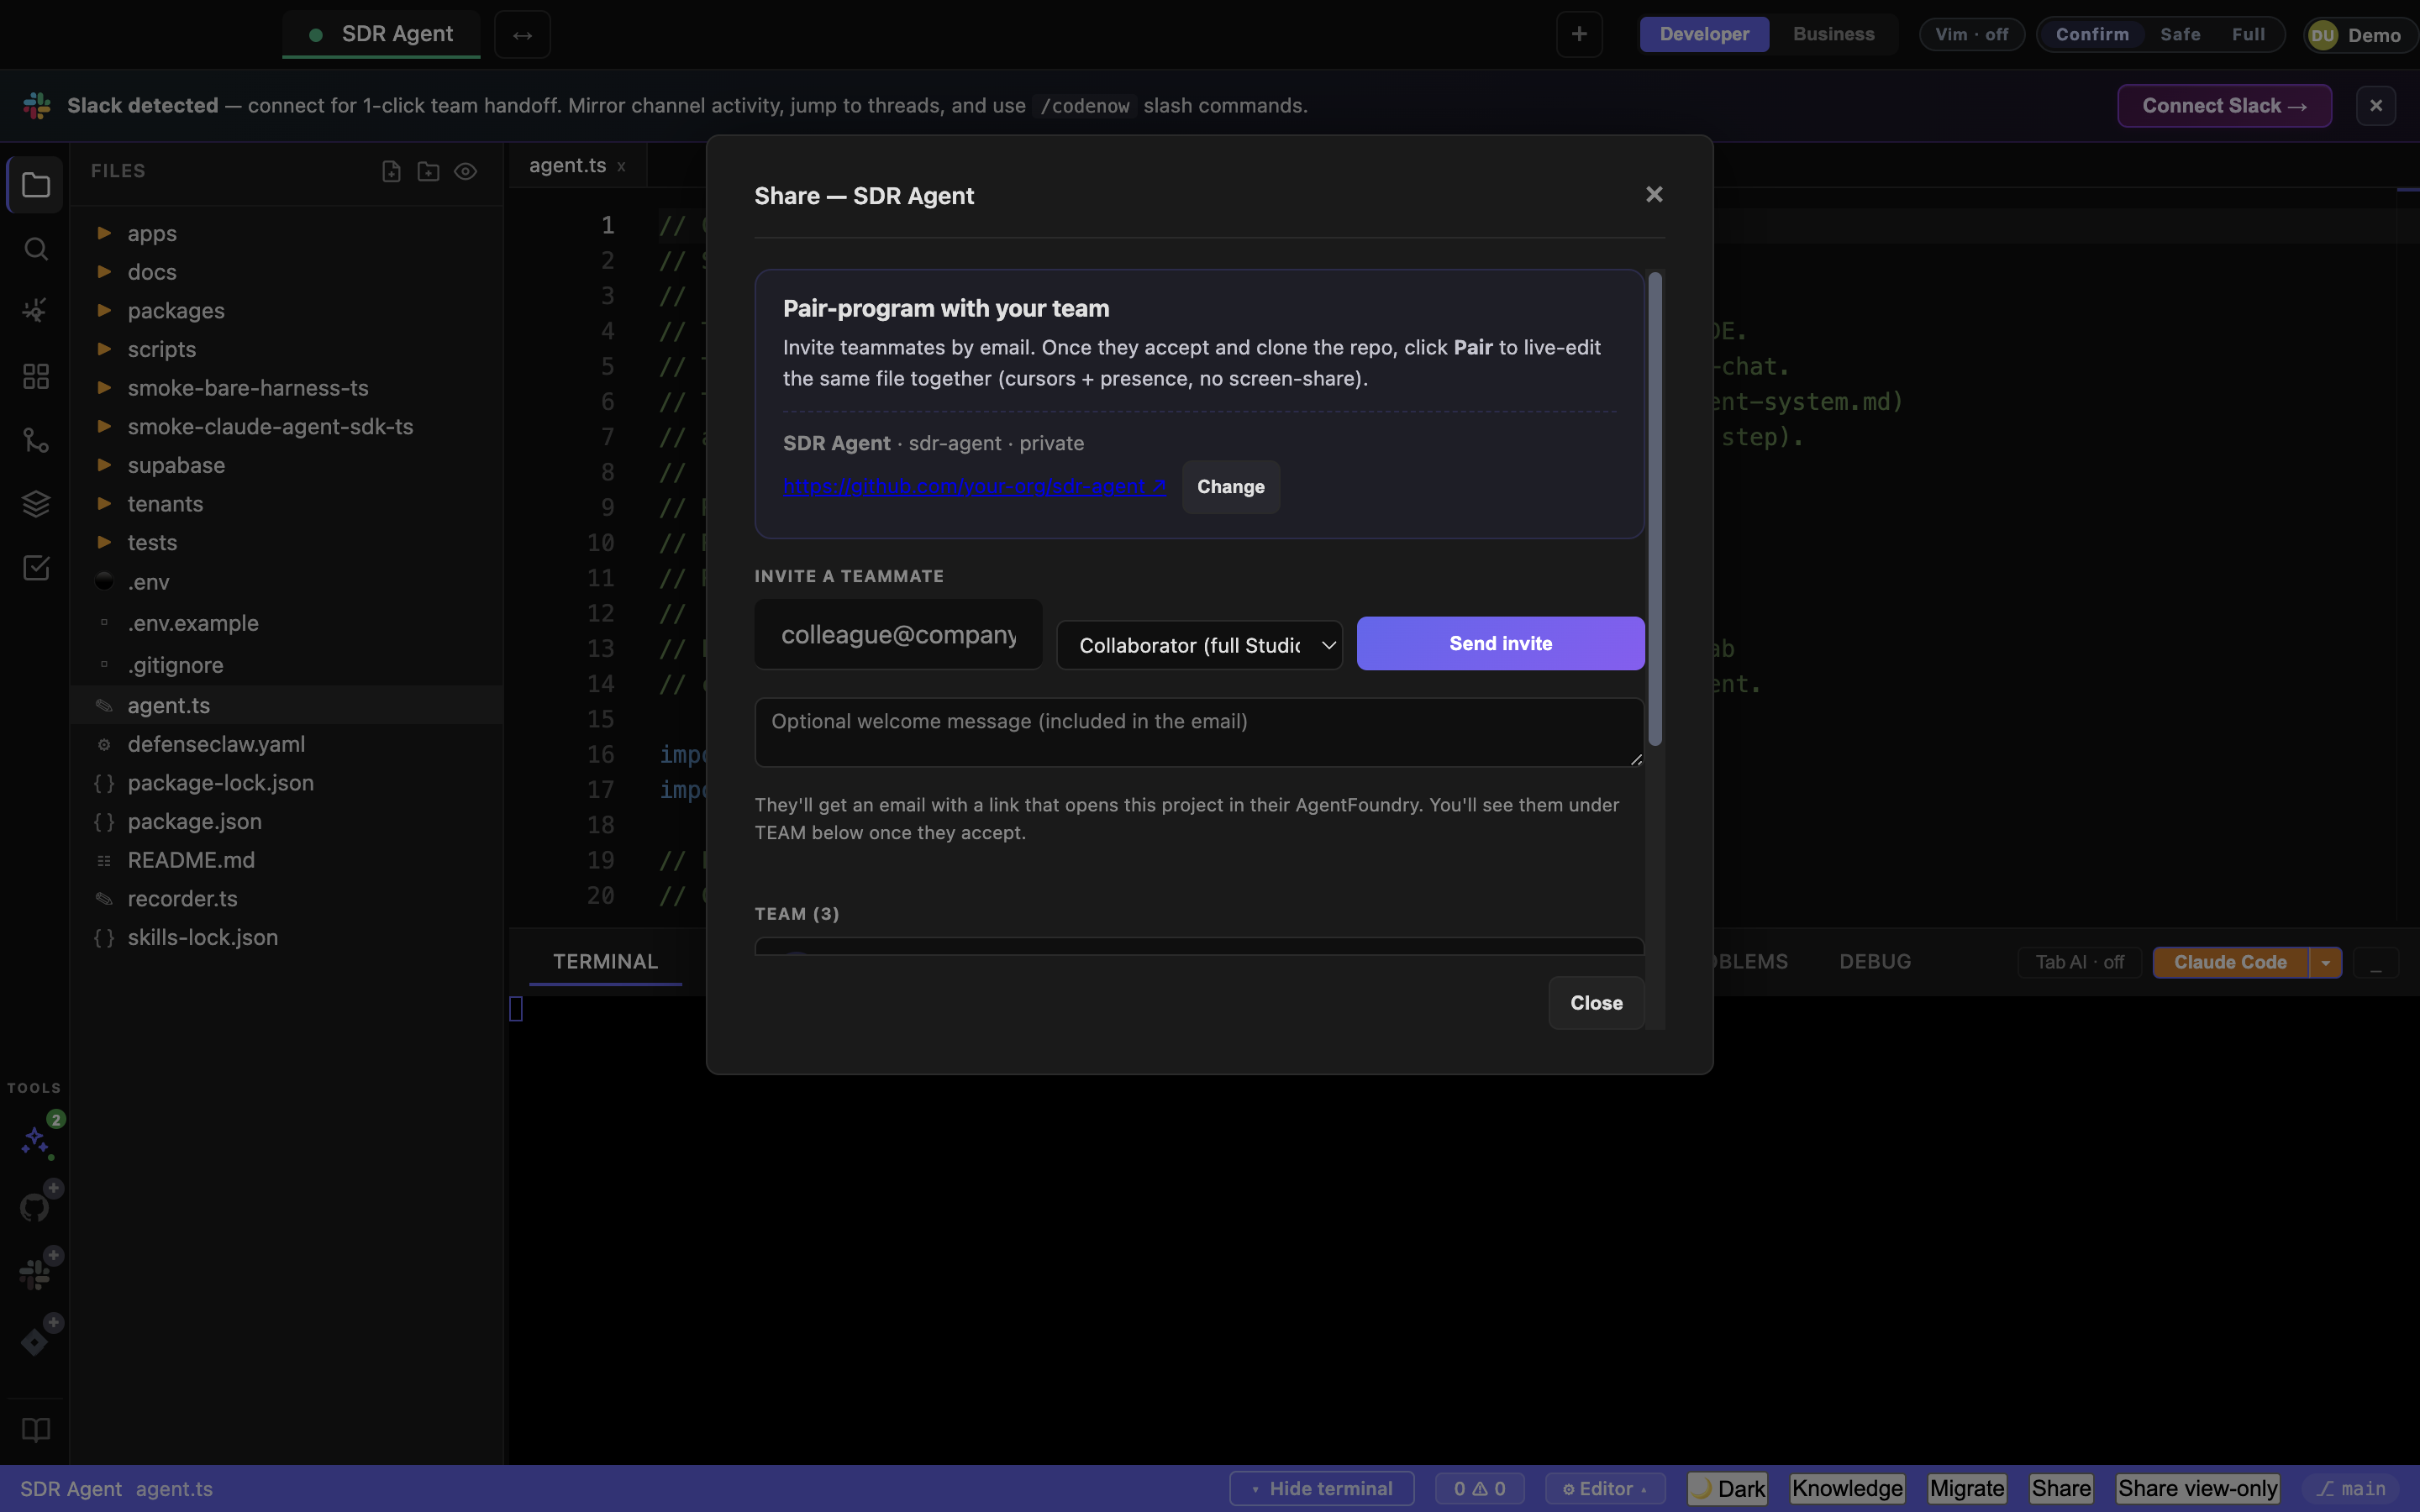Click the DU Demo user avatar
The image size is (2420, 1512).
2322,35
